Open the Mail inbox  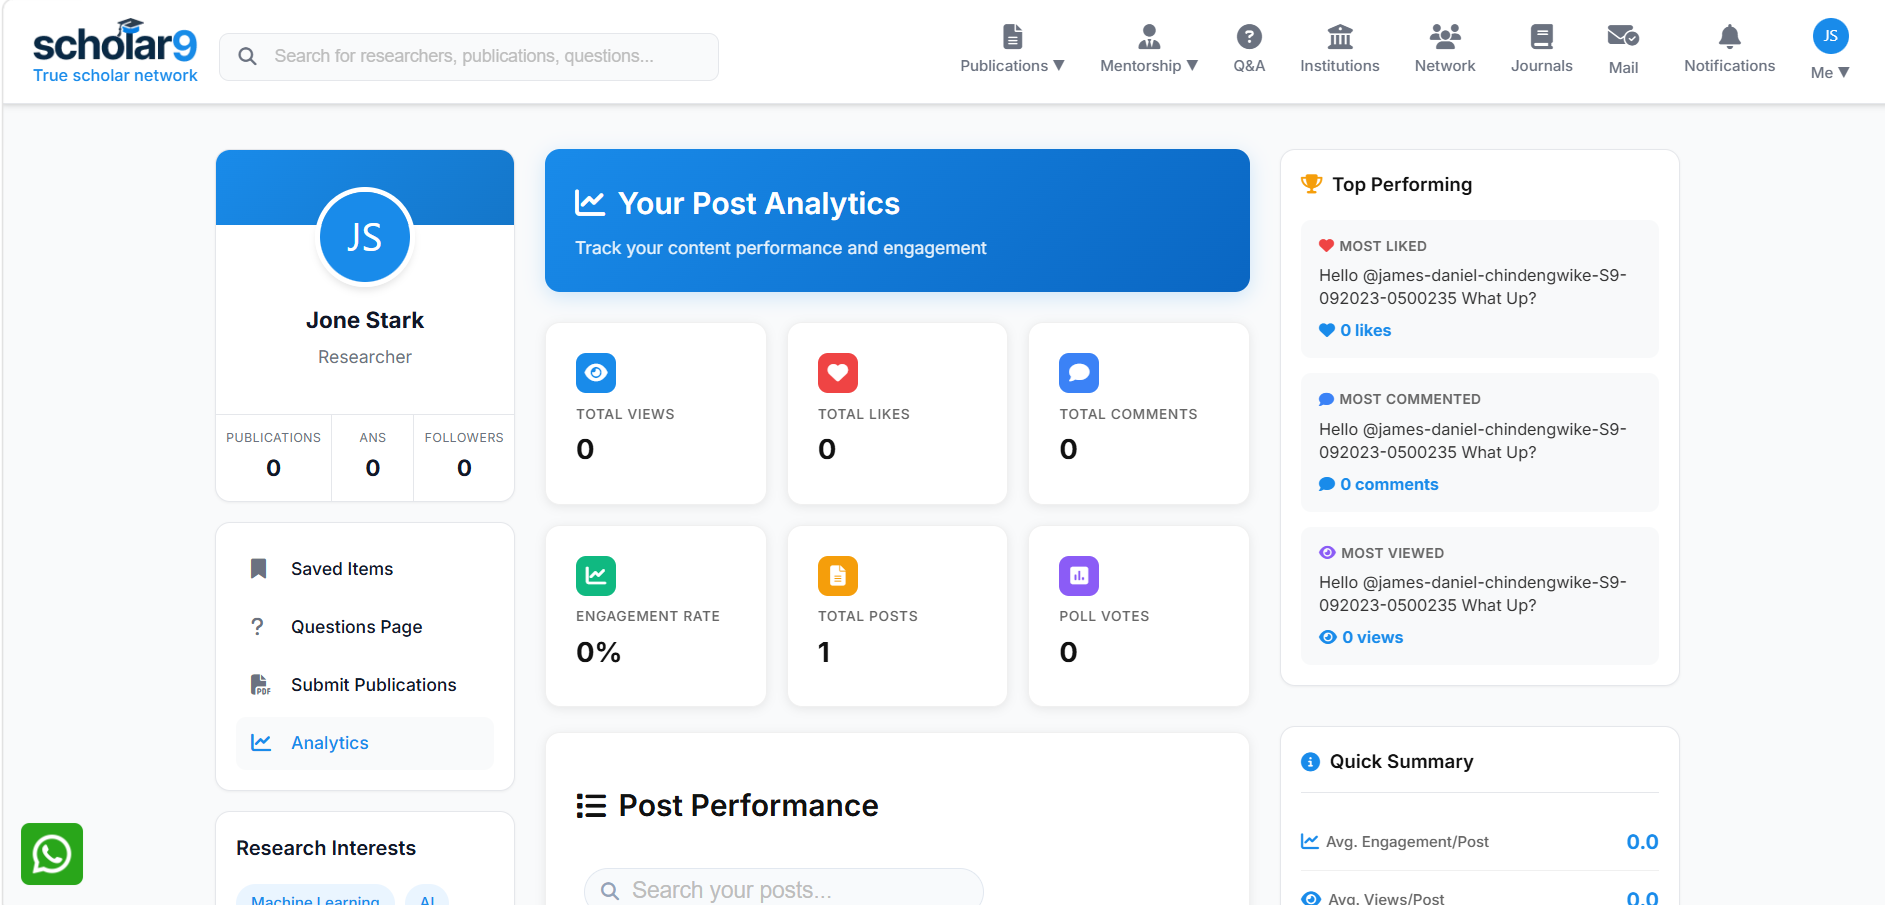(x=1623, y=49)
